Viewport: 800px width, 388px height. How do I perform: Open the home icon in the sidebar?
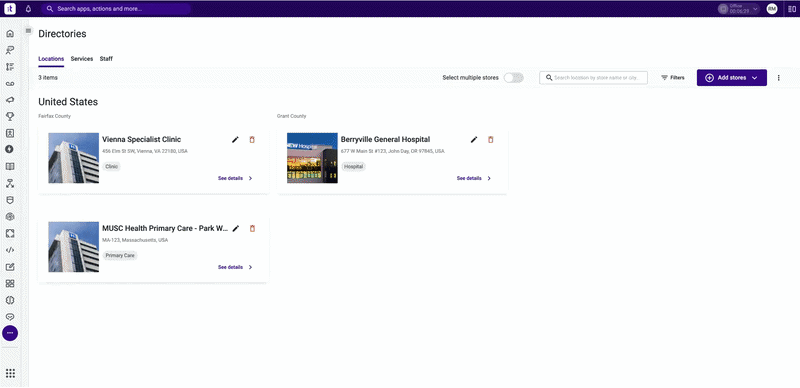click(x=10, y=34)
